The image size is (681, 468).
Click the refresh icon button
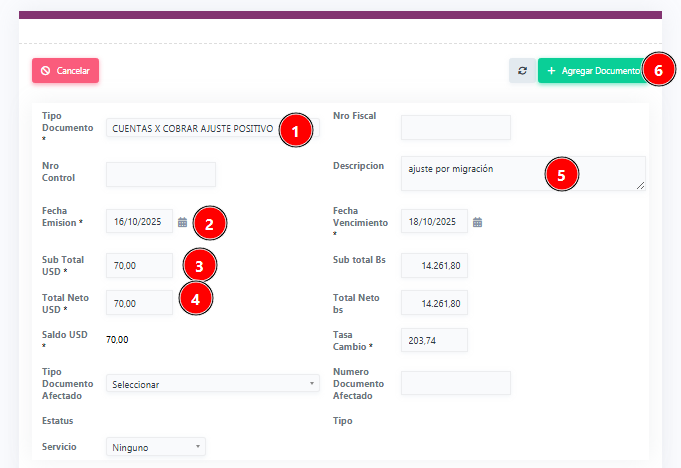point(521,71)
